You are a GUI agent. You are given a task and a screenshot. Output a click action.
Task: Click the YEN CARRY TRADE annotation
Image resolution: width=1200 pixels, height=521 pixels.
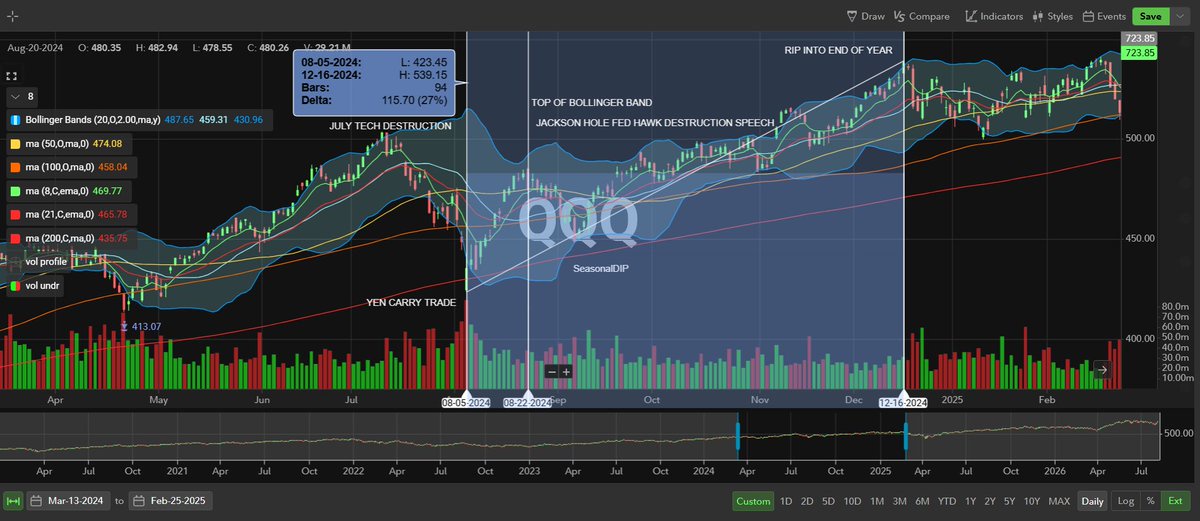[x=411, y=302]
